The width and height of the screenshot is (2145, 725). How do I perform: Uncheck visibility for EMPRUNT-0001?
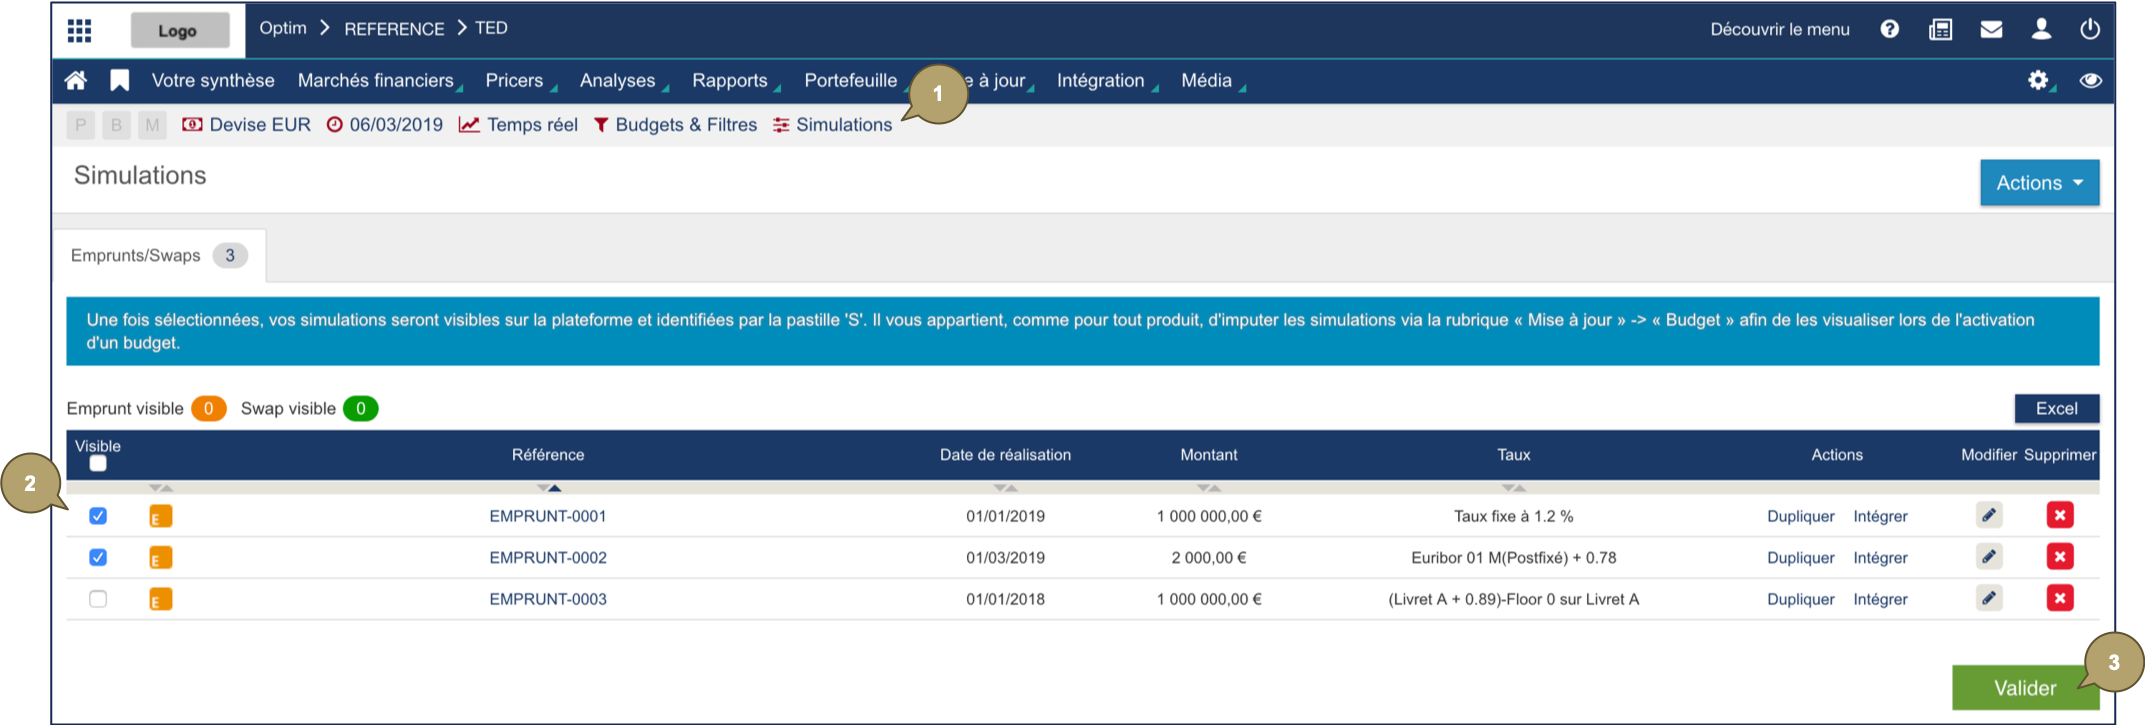(x=98, y=516)
